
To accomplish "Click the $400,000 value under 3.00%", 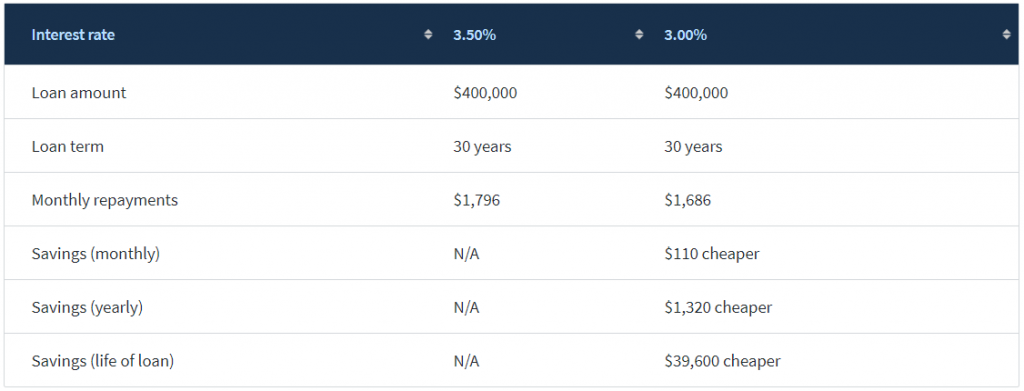I will point(696,93).
